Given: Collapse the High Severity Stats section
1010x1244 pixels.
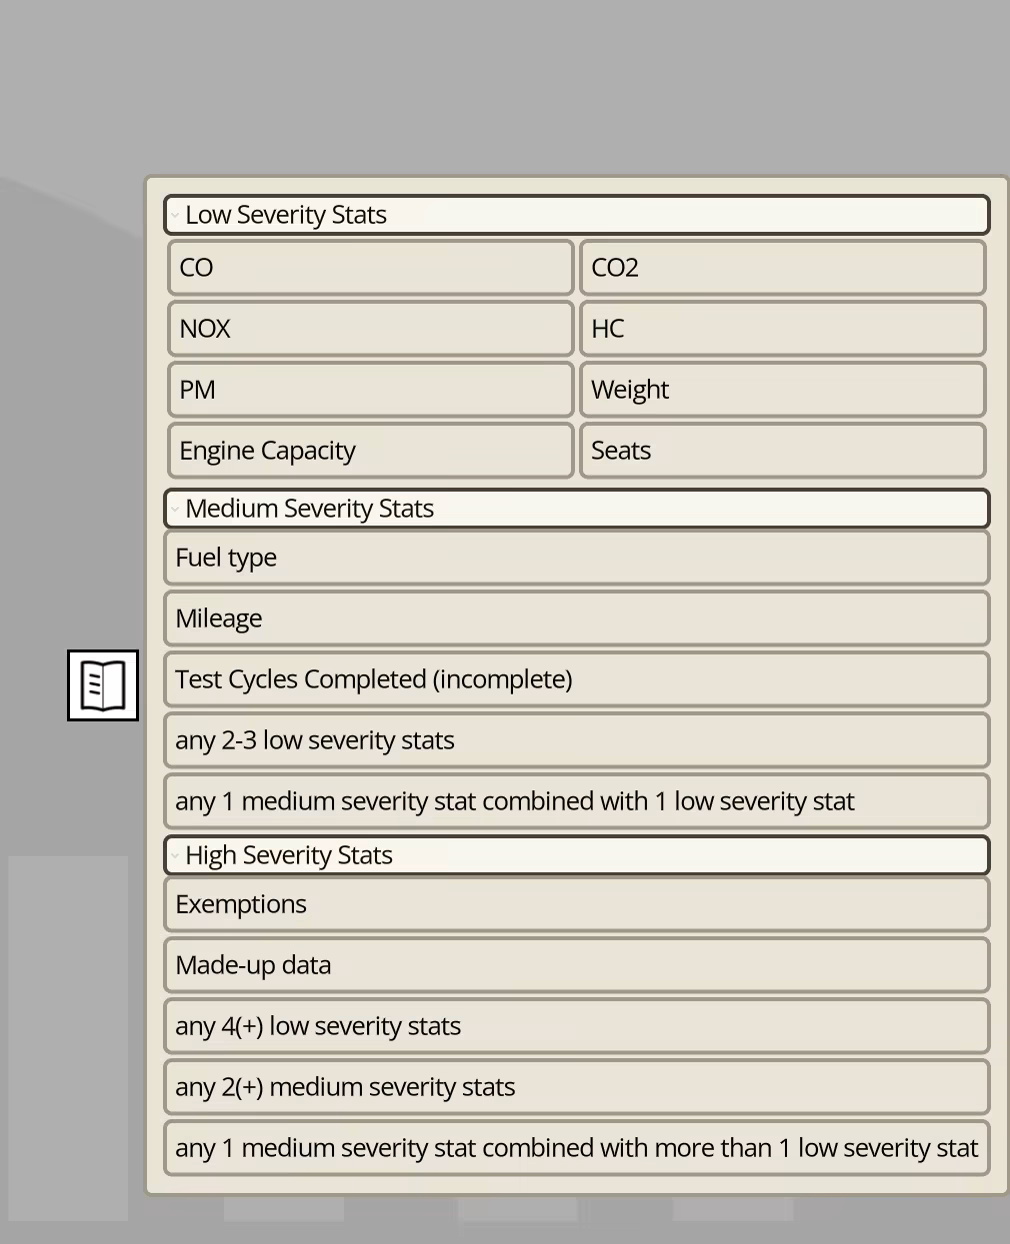Looking at the screenshot, I should click(175, 856).
